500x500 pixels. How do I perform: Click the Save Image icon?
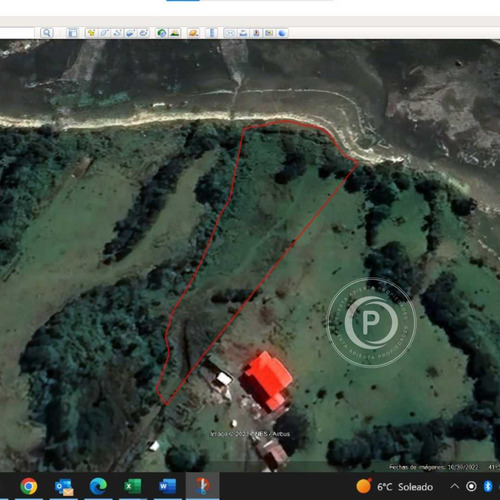tap(256, 33)
